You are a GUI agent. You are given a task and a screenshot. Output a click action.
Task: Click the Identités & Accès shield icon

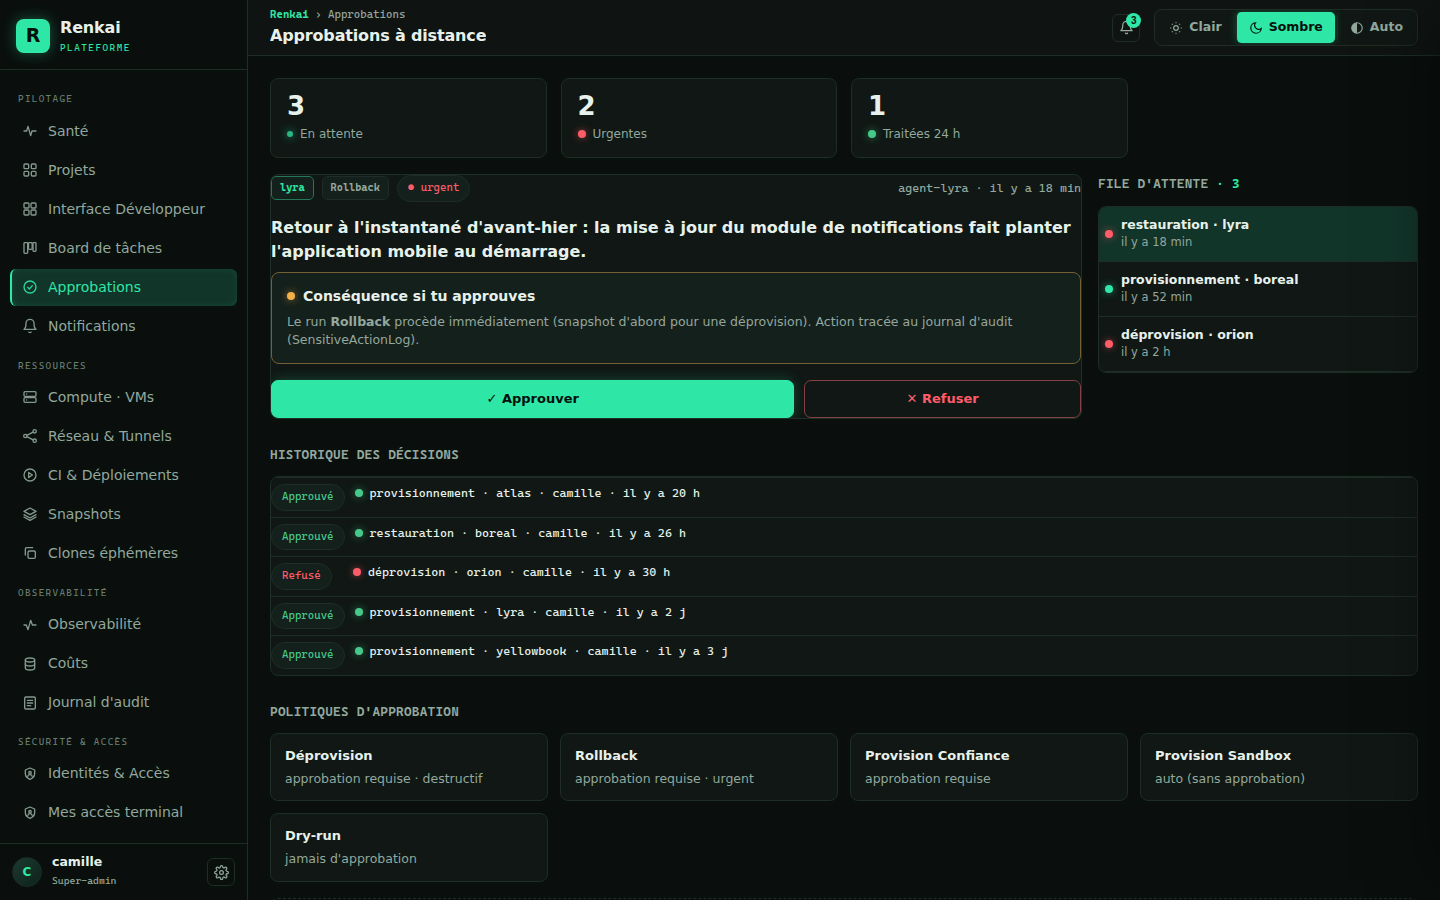pyautogui.click(x=30, y=773)
